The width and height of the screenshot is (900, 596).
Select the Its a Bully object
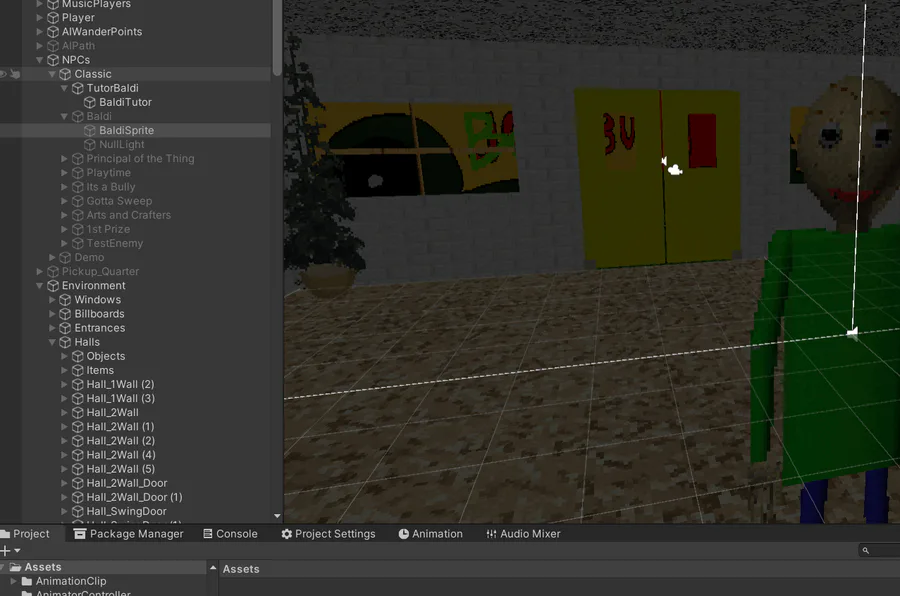point(111,187)
